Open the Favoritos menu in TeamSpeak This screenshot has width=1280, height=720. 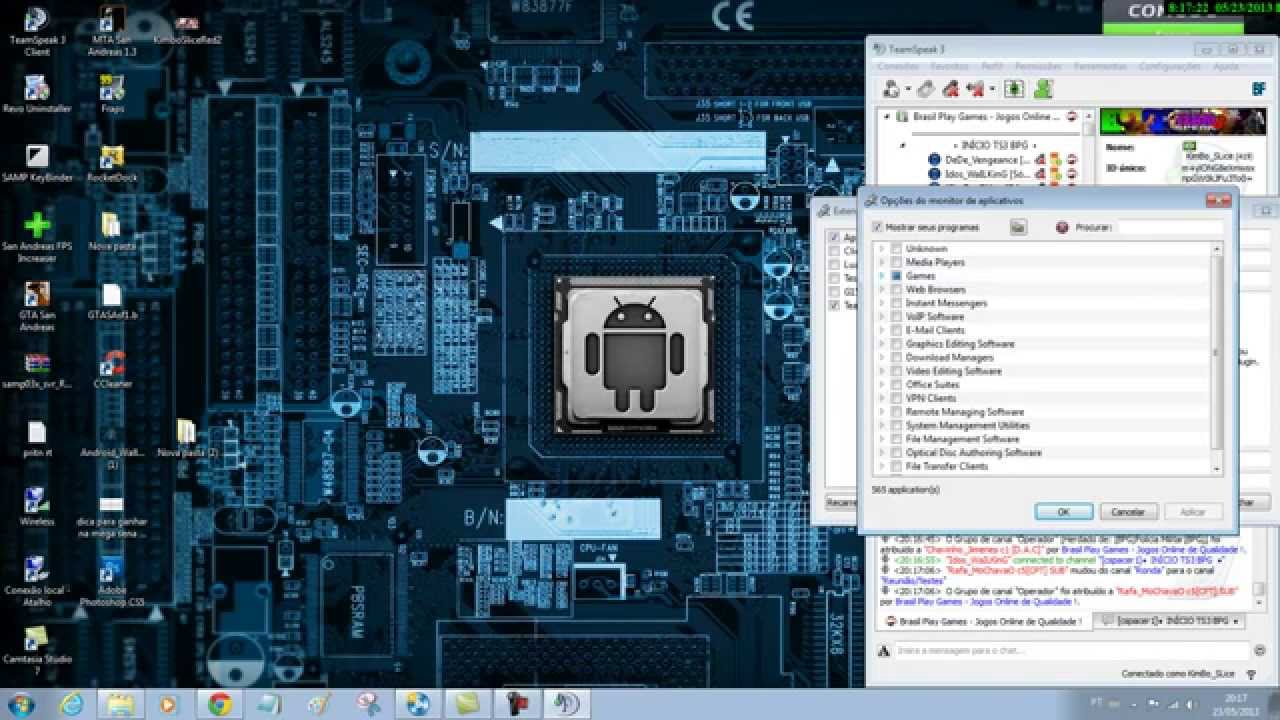coord(950,66)
